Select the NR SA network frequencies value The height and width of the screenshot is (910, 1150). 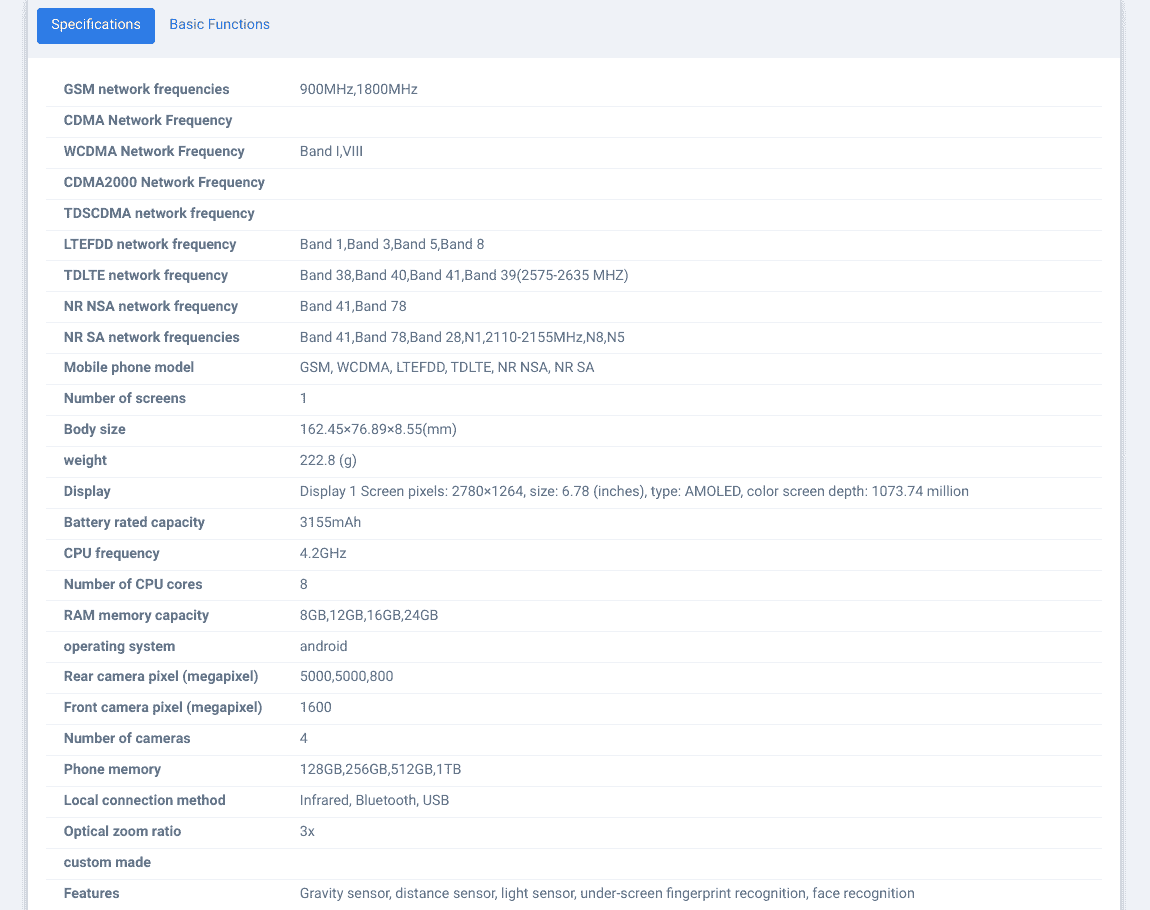tap(462, 338)
